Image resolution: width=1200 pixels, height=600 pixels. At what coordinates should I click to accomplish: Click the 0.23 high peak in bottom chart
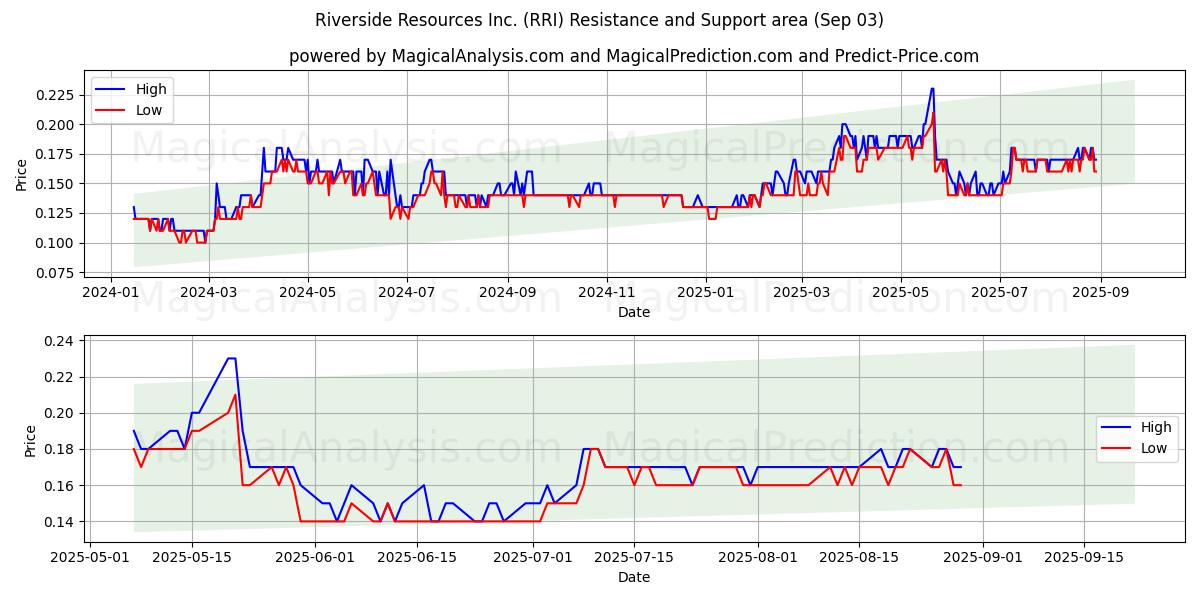click(231, 359)
